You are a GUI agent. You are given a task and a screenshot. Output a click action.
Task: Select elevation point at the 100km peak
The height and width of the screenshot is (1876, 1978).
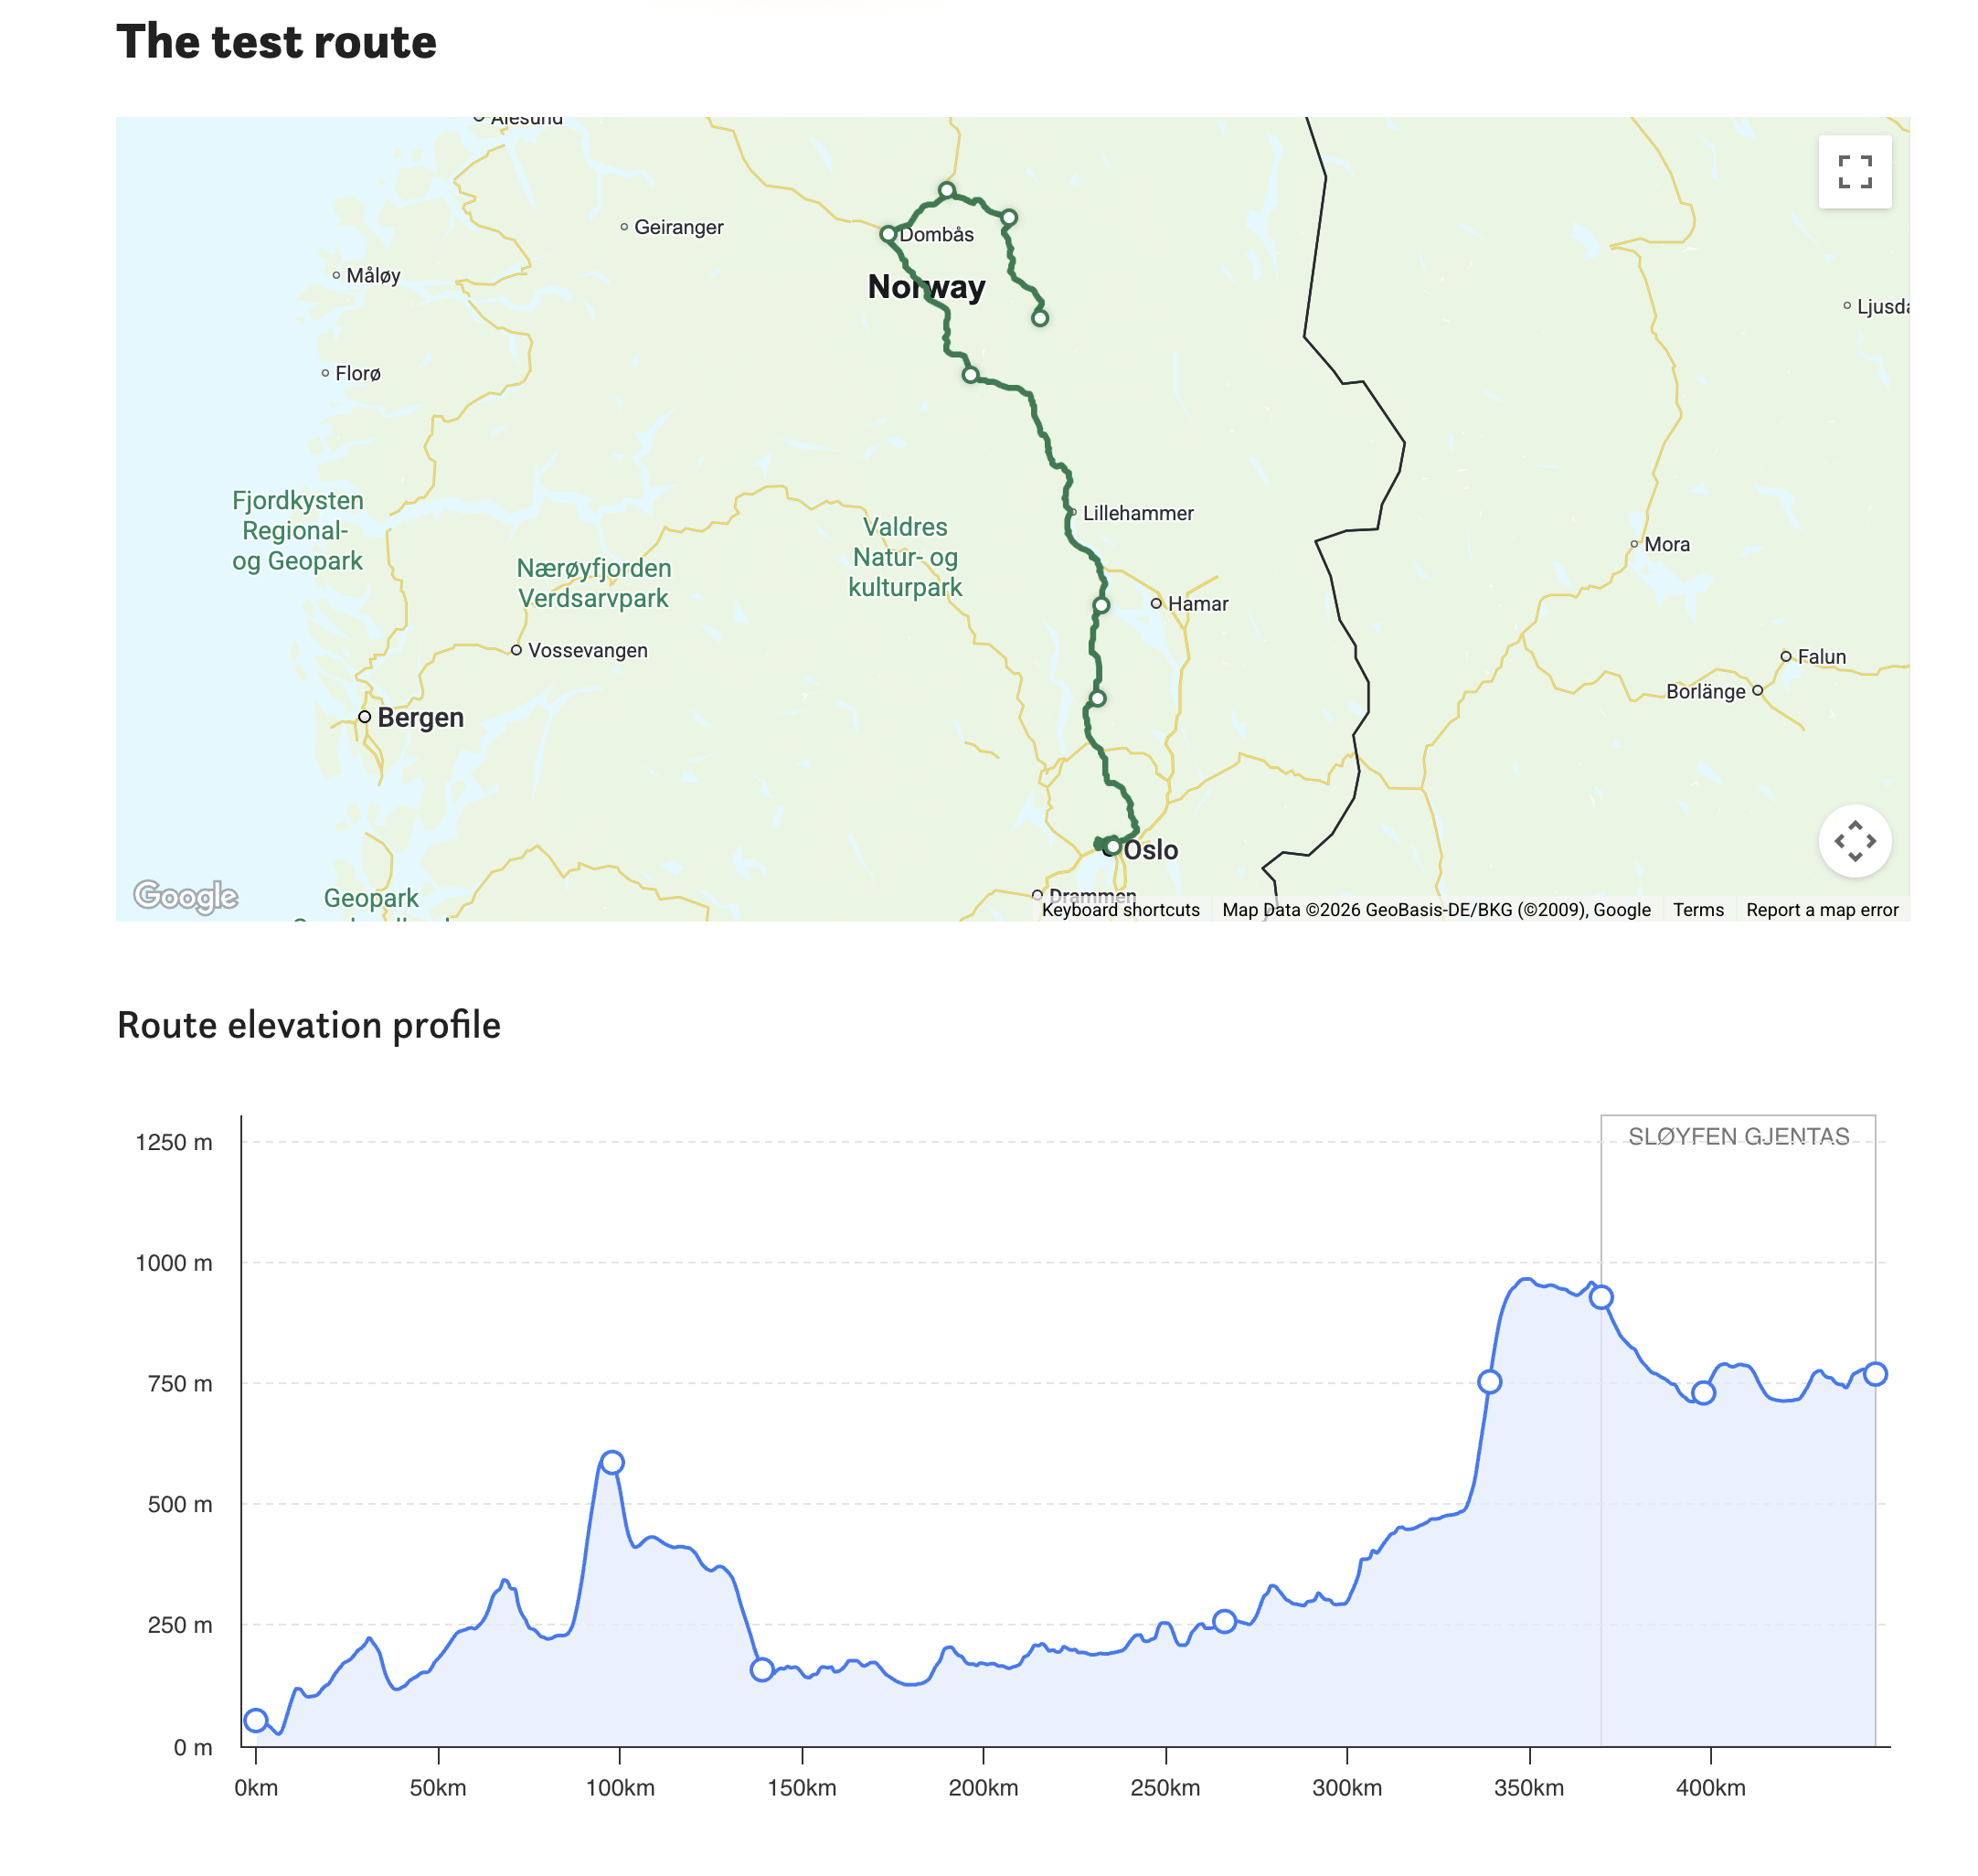612,1463
